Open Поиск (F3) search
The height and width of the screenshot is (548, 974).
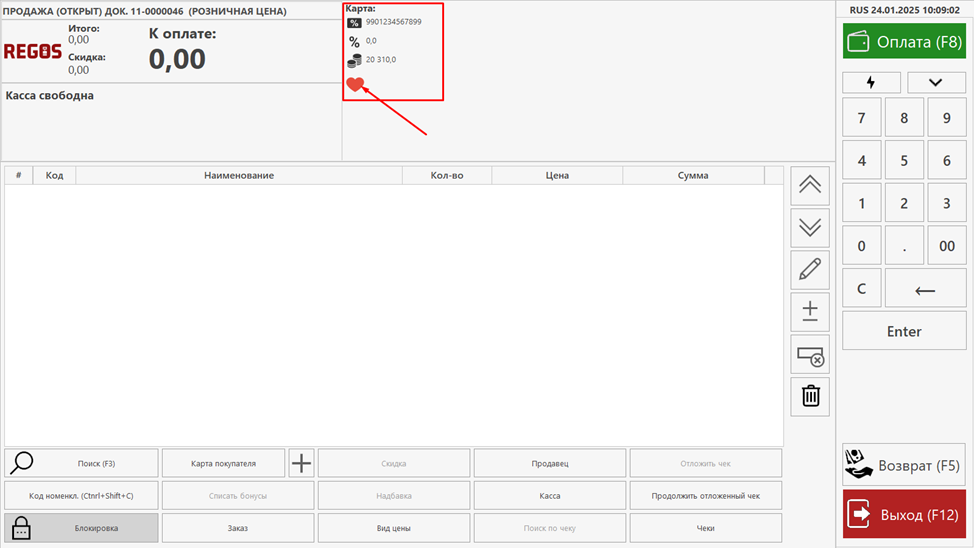(81, 463)
